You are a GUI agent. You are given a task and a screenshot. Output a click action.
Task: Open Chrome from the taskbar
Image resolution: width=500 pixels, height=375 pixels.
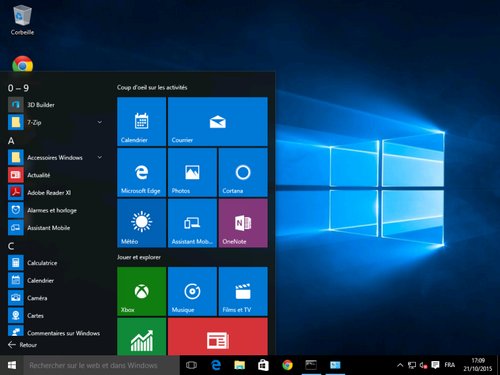click(287, 365)
